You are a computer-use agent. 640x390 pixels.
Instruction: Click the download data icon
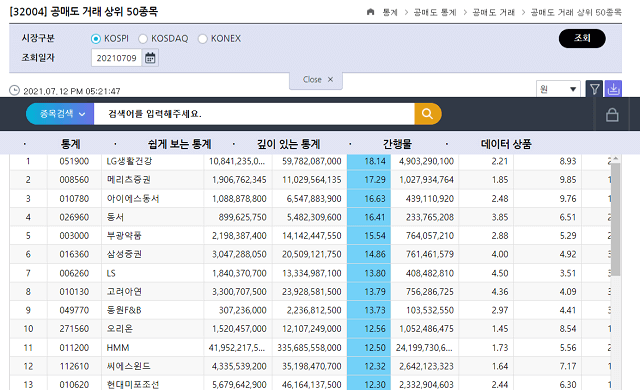(613, 89)
